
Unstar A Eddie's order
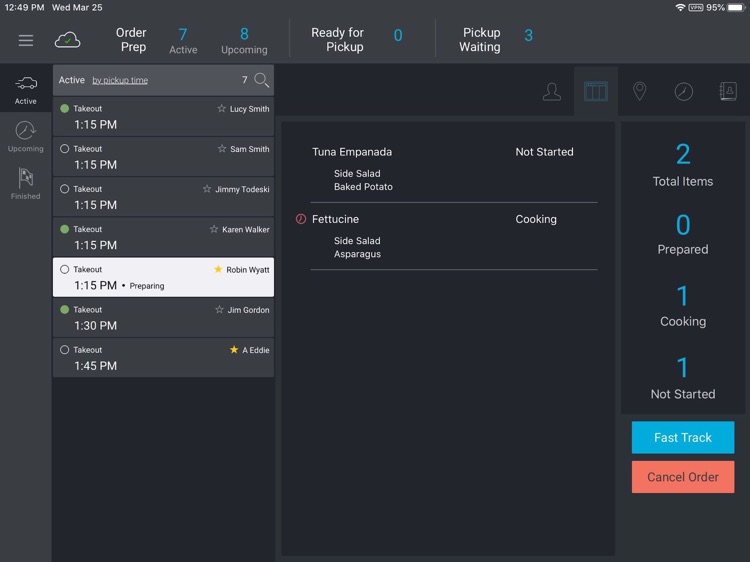234,350
